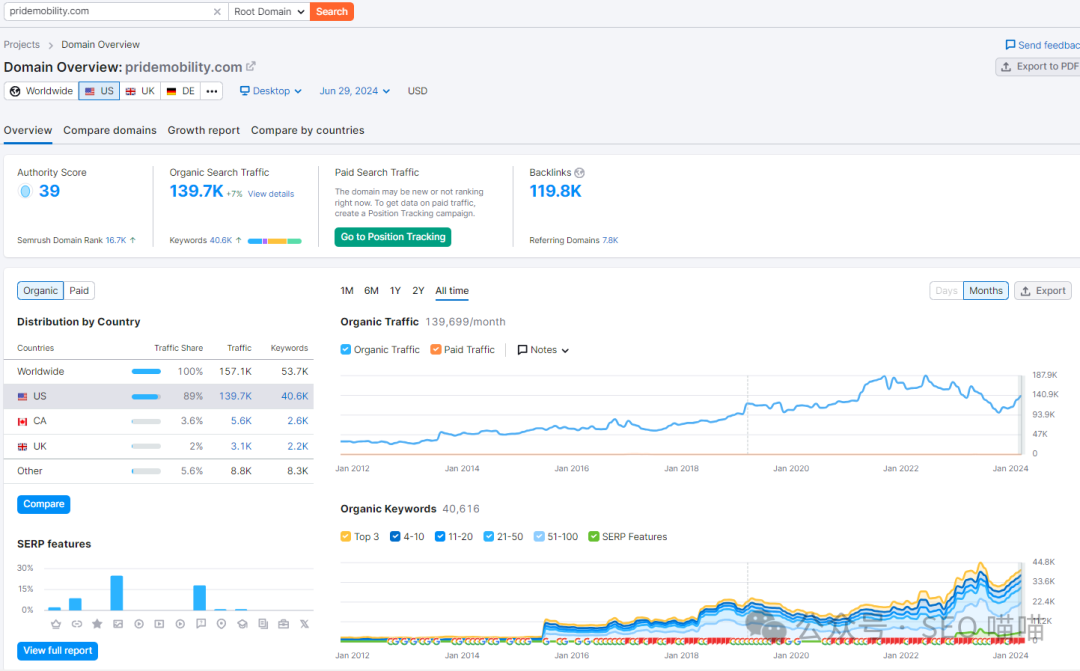The image size is (1080, 671).
Task: Open the Growth report tab
Action: tap(203, 130)
